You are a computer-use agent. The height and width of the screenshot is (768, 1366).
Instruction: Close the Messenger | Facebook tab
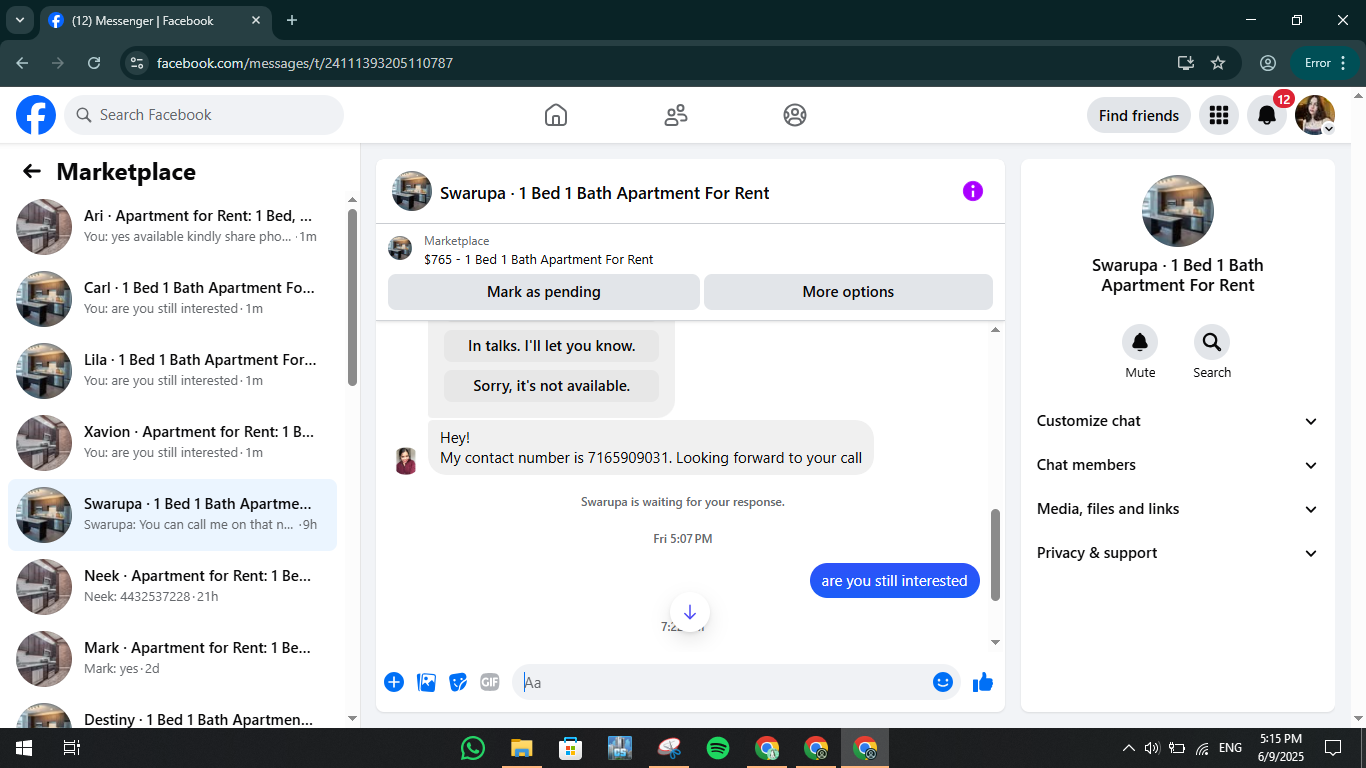click(x=256, y=20)
